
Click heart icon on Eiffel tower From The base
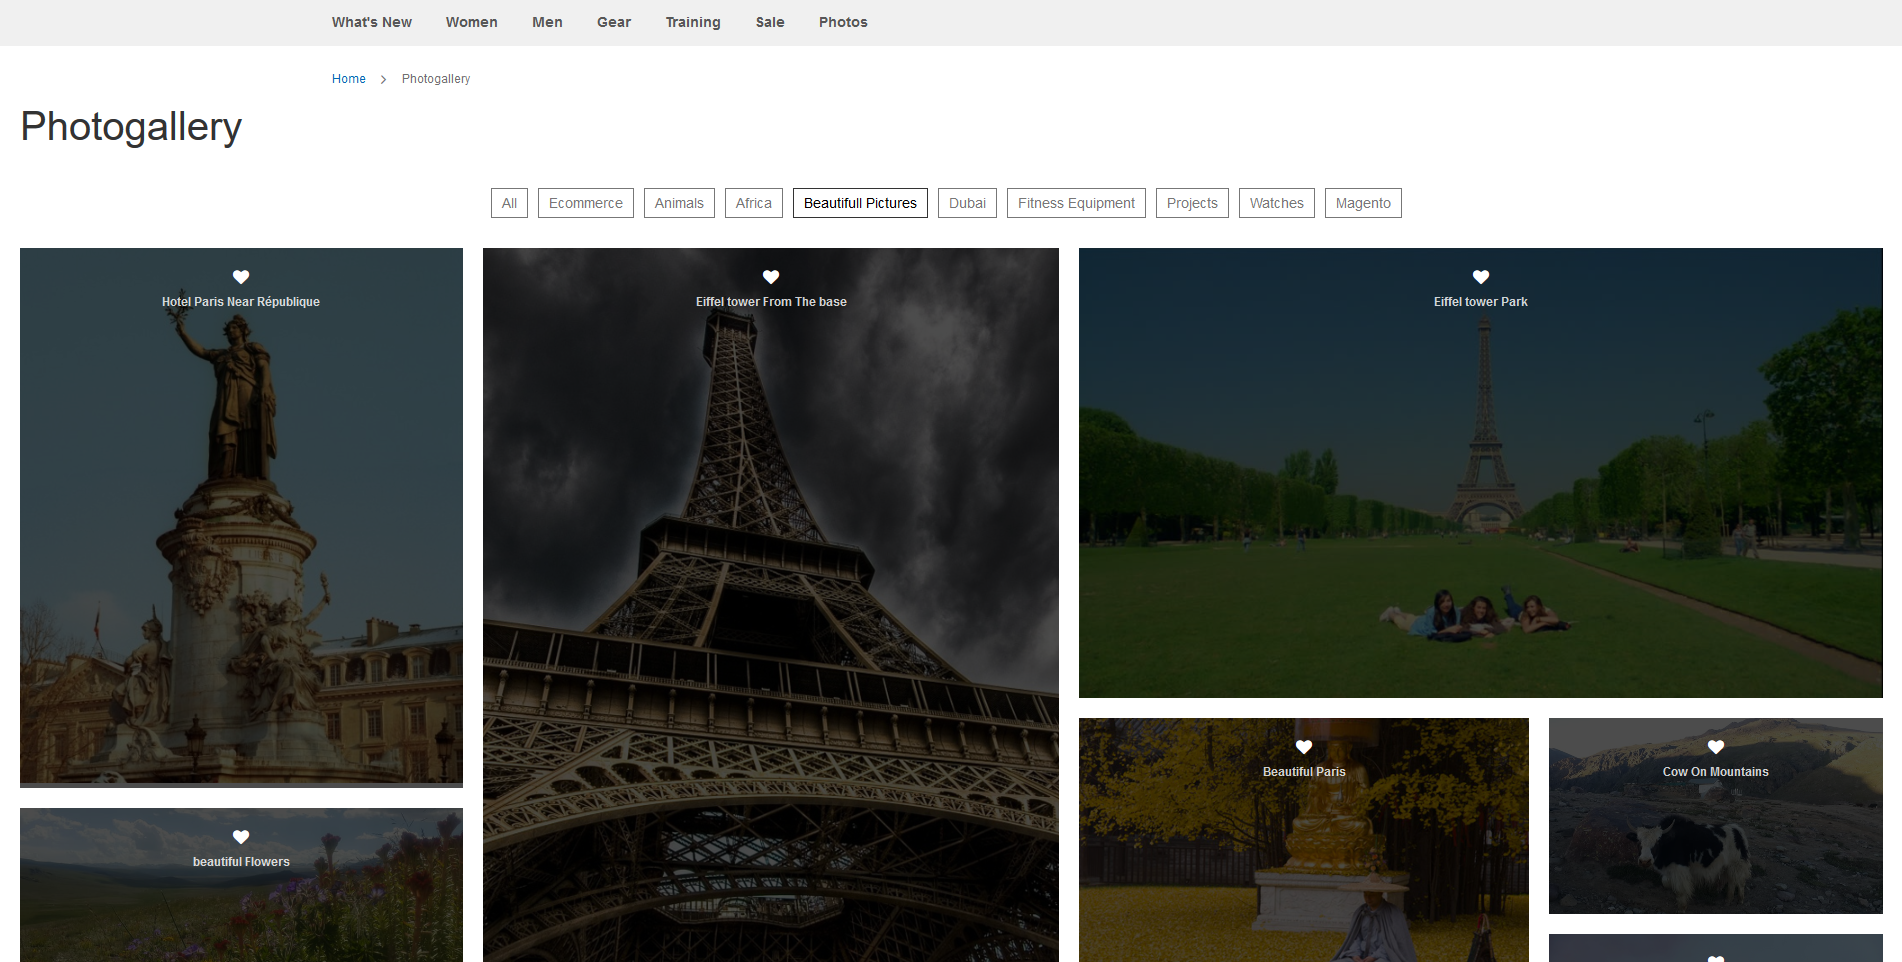(771, 277)
